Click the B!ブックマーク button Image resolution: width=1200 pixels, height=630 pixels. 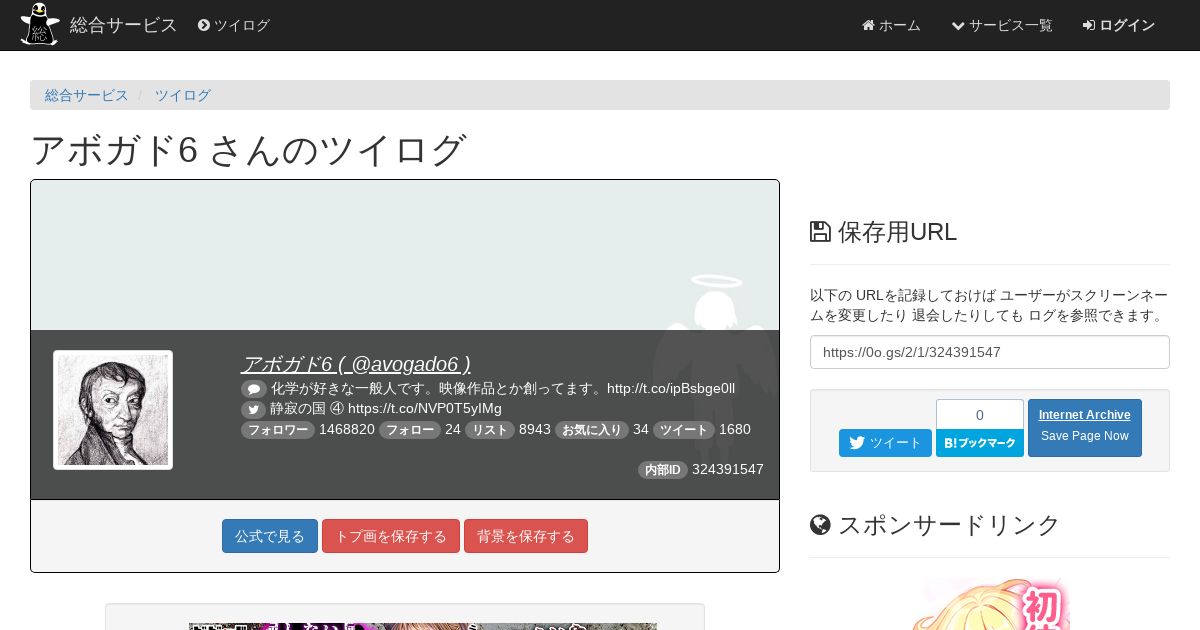point(980,443)
